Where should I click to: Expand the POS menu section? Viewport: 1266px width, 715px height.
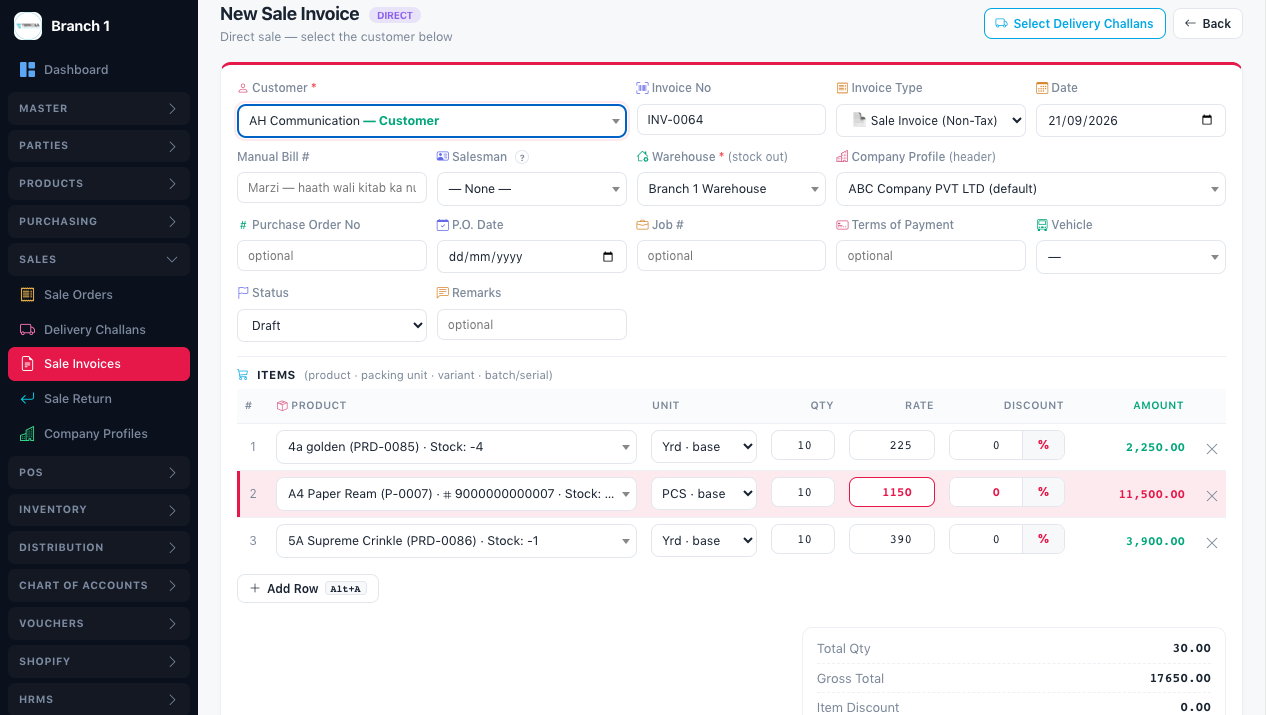tap(99, 471)
